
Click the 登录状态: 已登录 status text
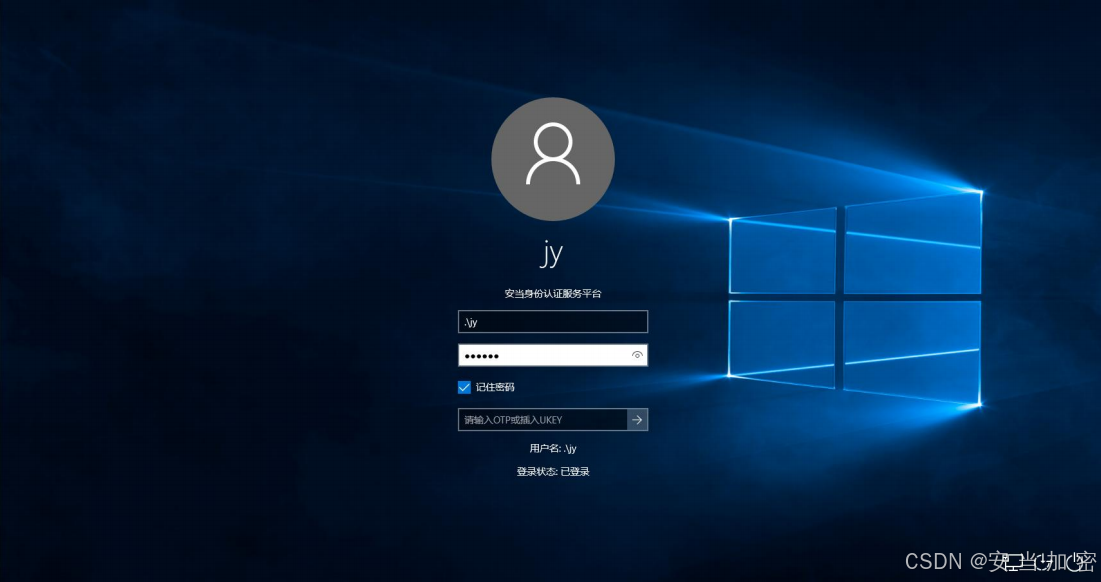(553, 472)
